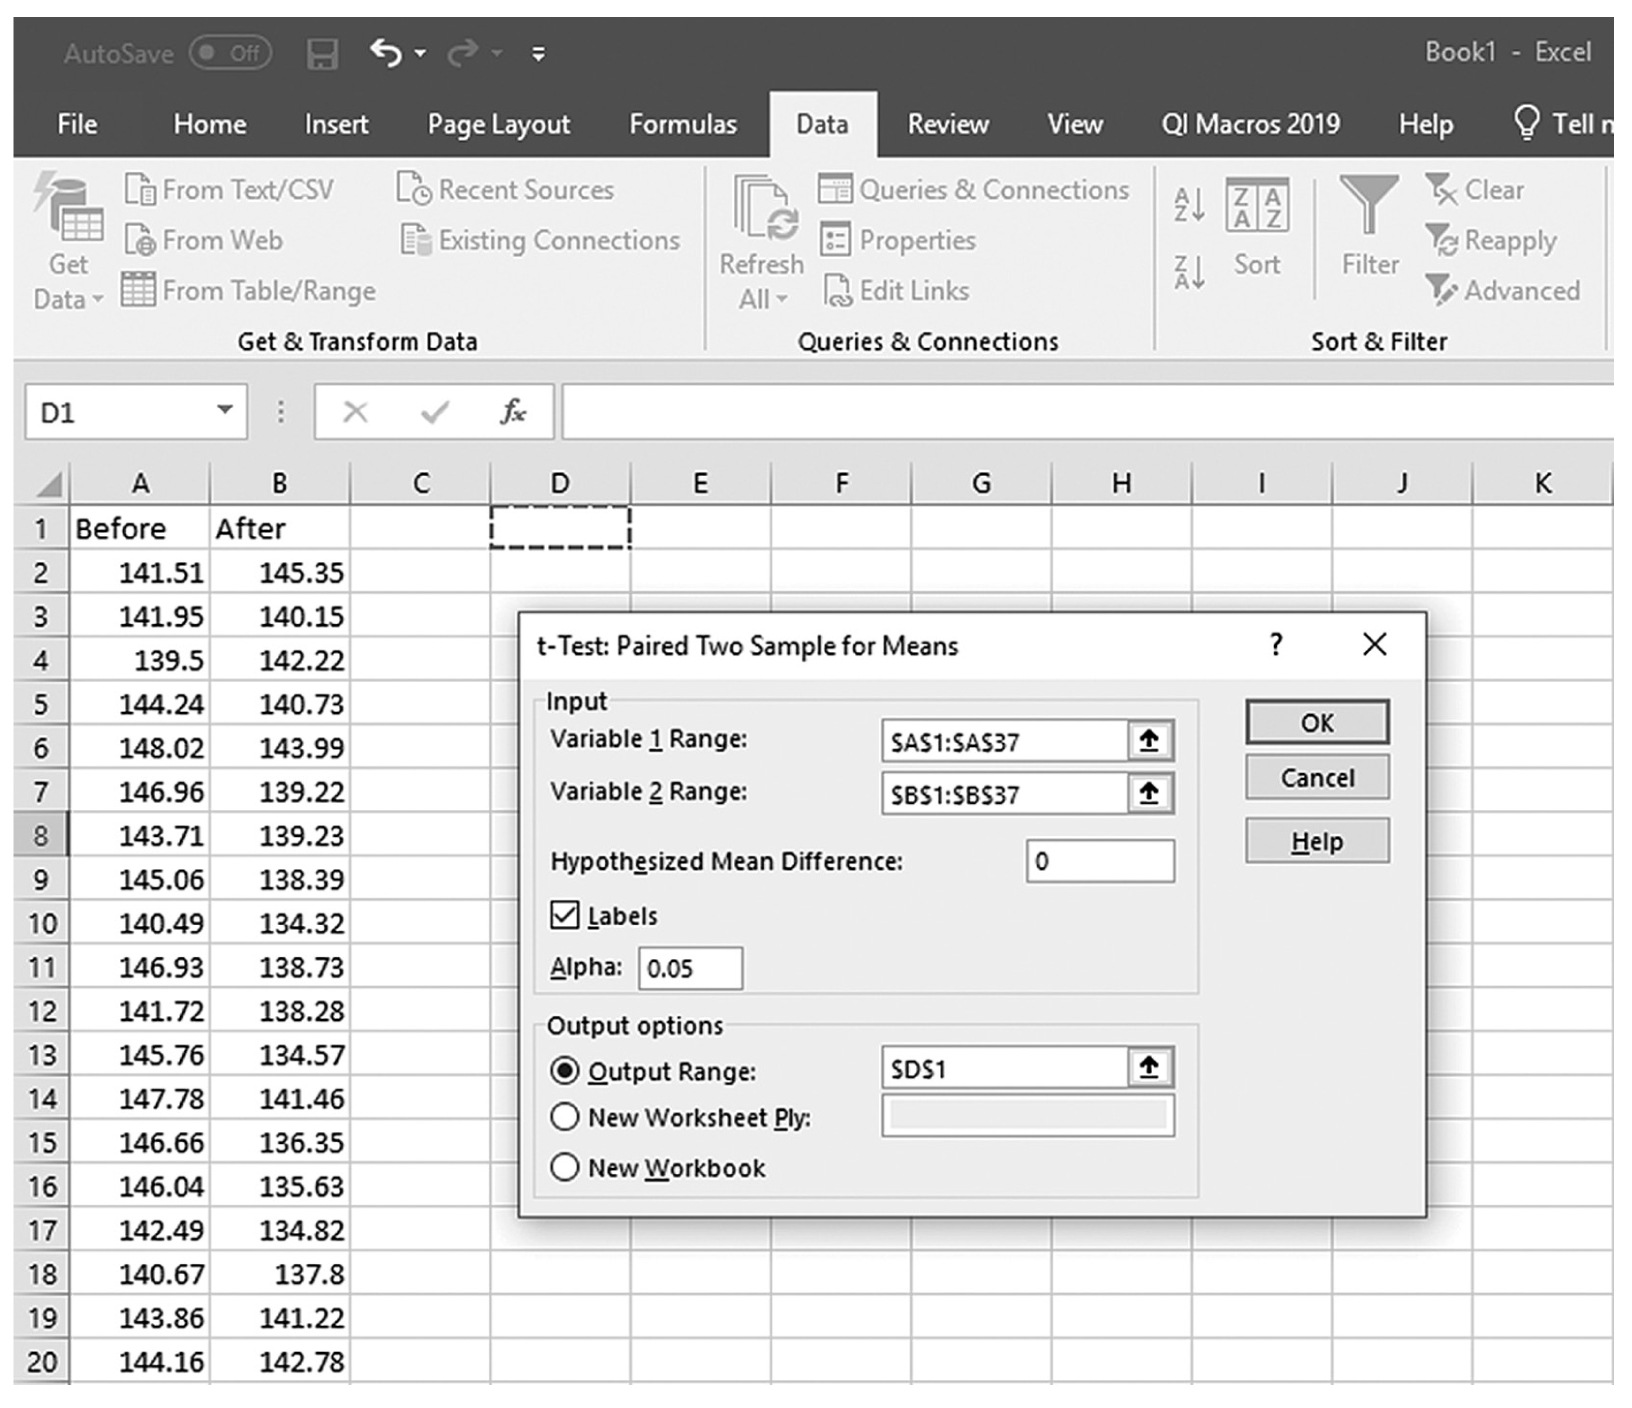
Task: Click the Refresh All icon
Action: point(765,208)
